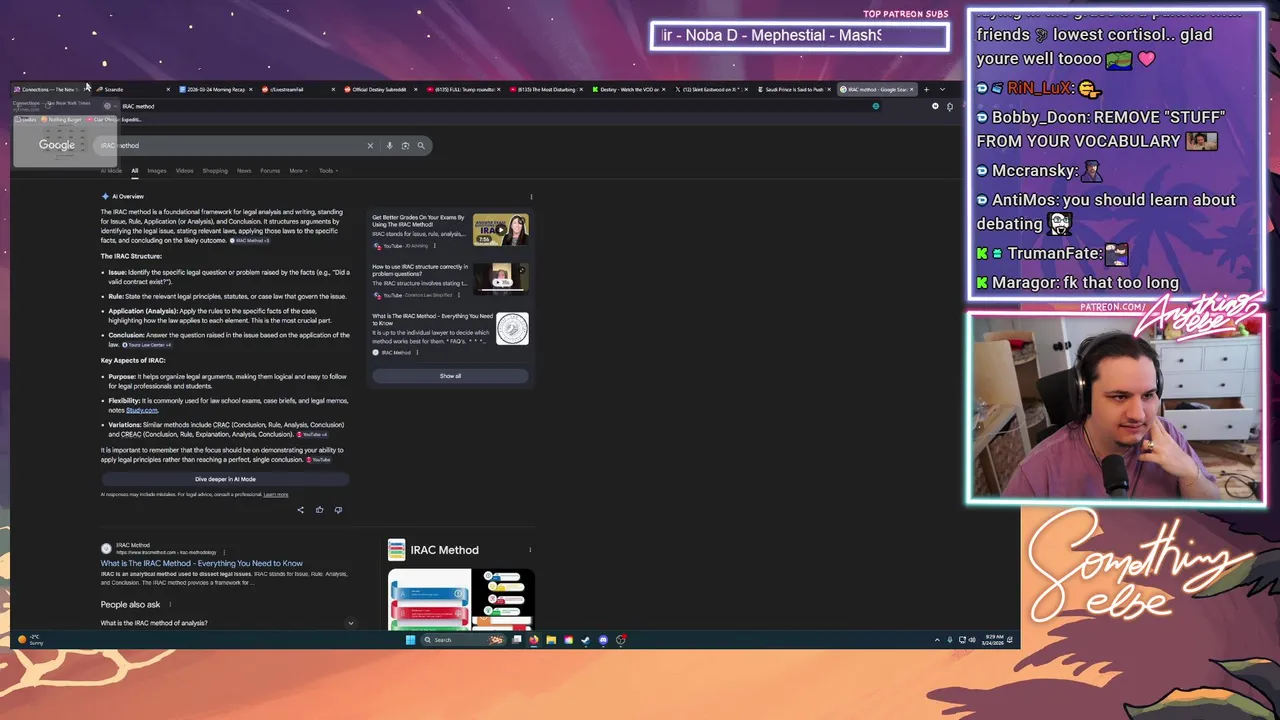Click the Learn more link

pos(276,494)
